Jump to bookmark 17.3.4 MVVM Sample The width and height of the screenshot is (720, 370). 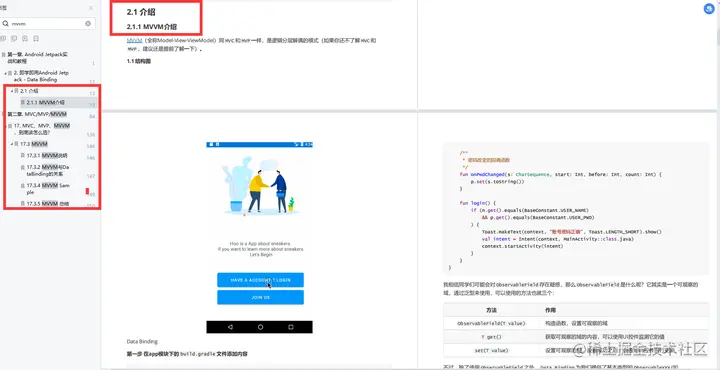48,189
